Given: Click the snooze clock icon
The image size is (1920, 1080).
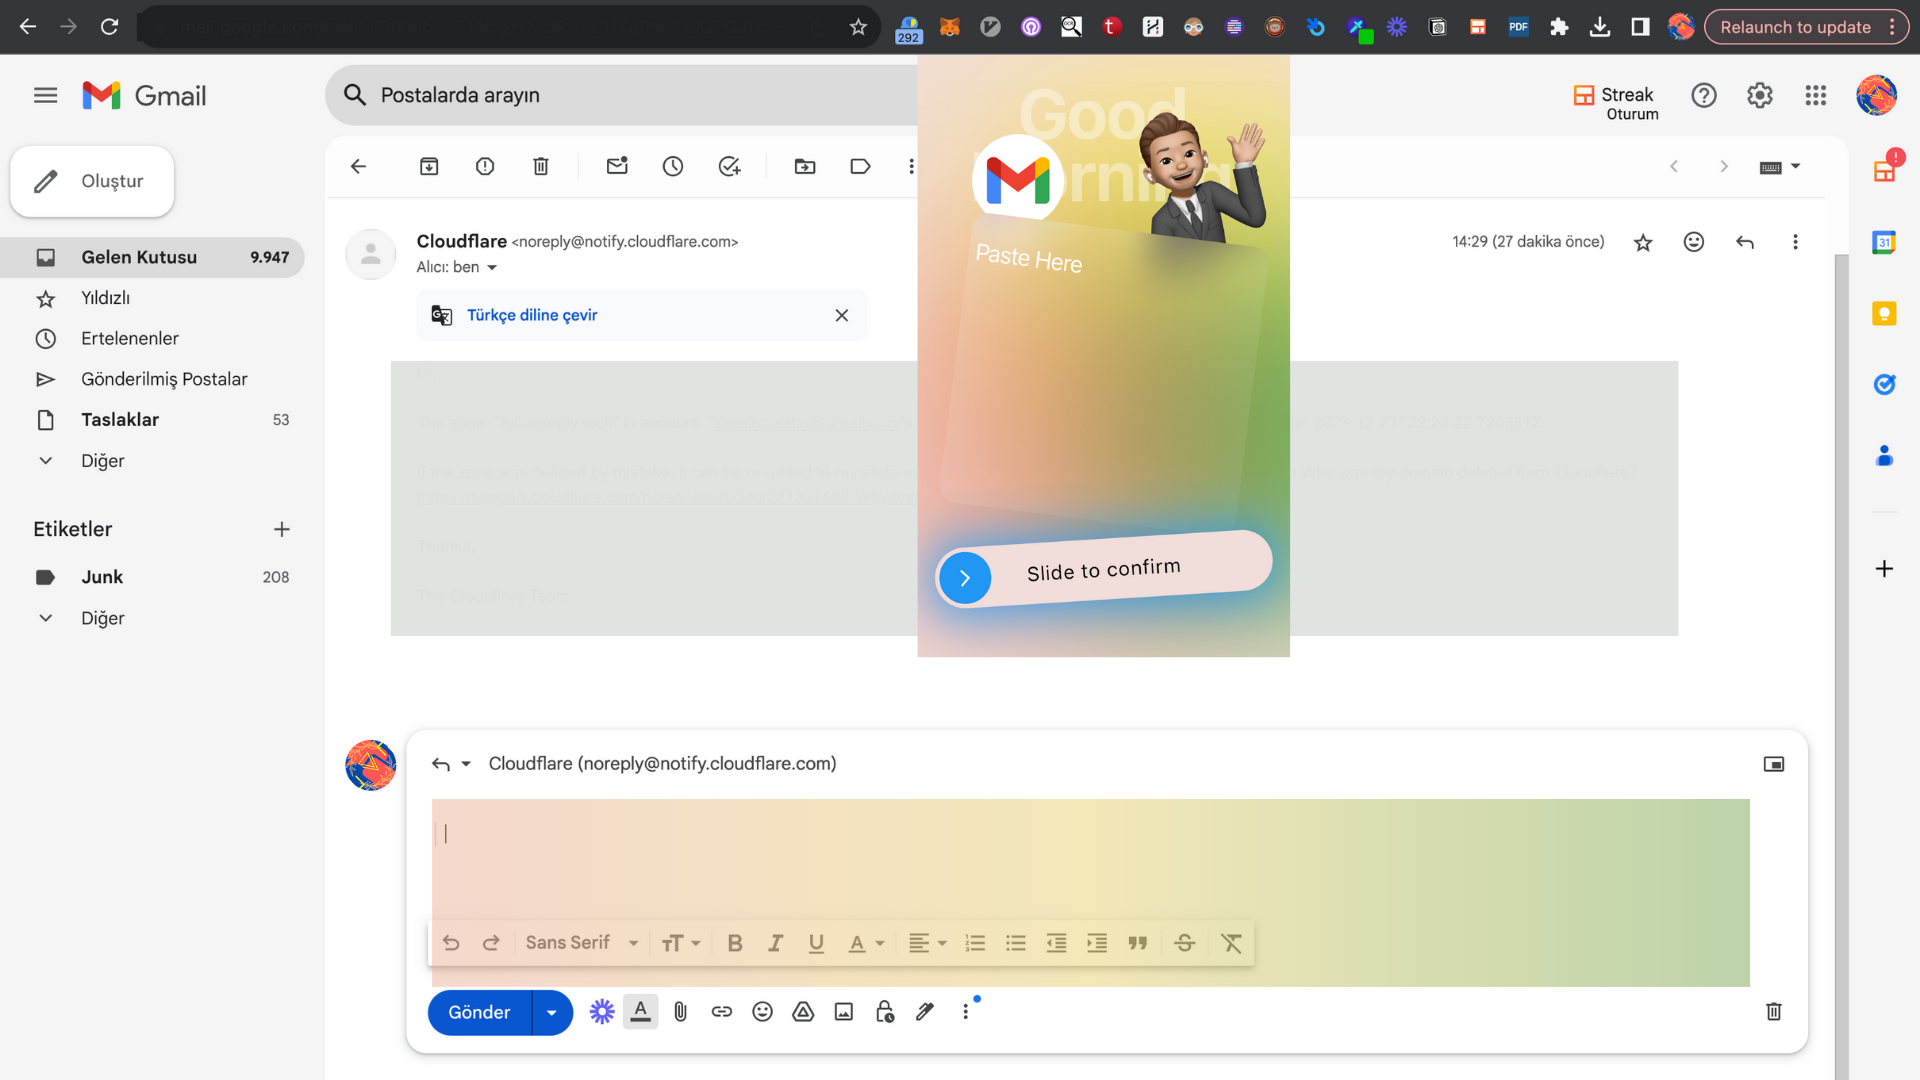Looking at the screenshot, I should click(673, 167).
